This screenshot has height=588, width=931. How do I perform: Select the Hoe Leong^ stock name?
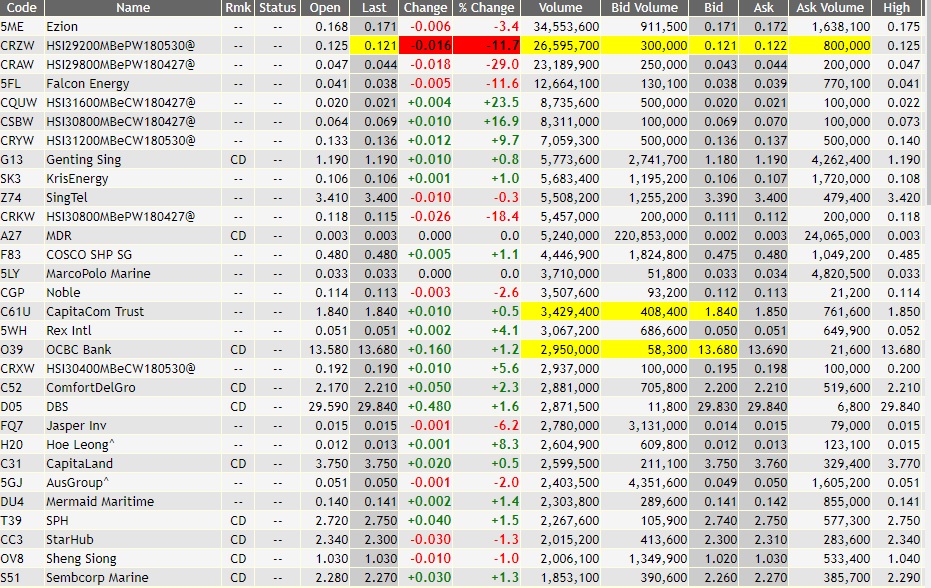click(x=80, y=445)
